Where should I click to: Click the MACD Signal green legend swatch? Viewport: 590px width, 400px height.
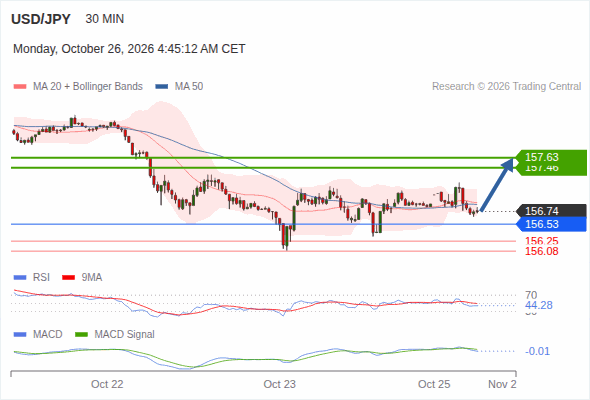81,335
